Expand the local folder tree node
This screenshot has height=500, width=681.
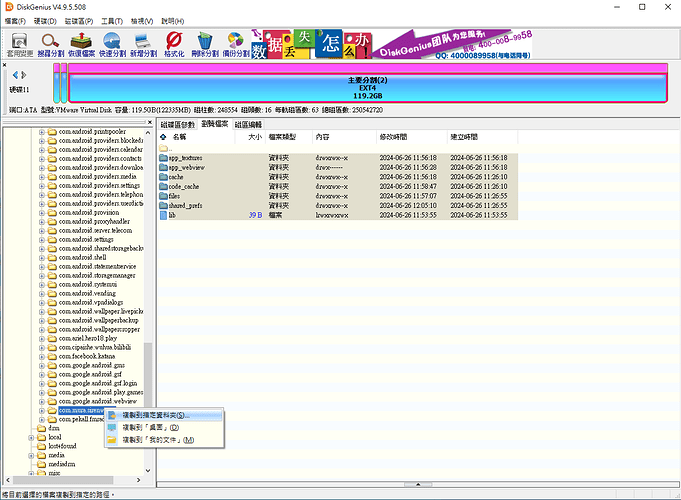(31, 437)
